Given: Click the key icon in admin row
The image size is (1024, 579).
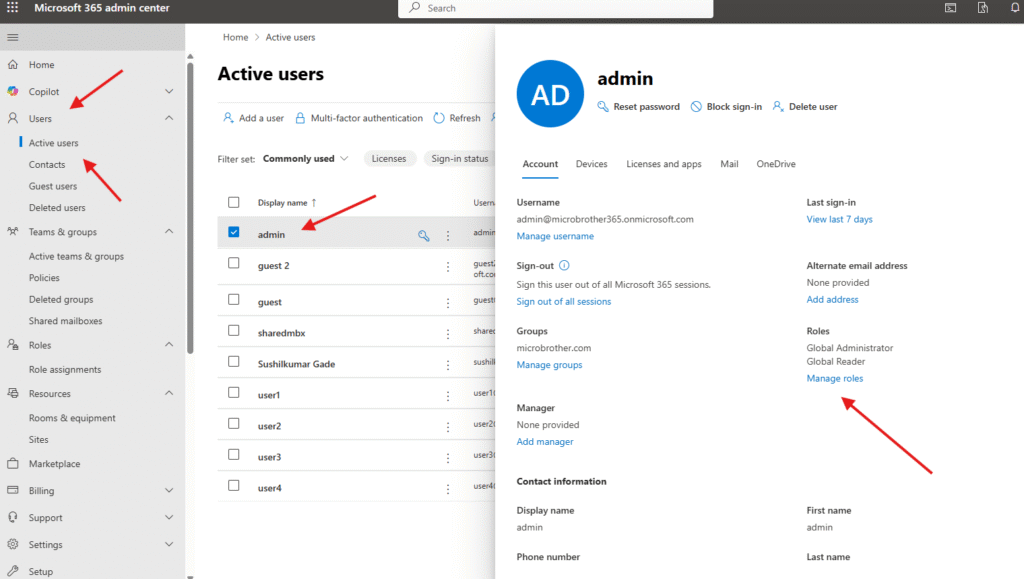Looking at the screenshot, I should click(x=424, y=236).
